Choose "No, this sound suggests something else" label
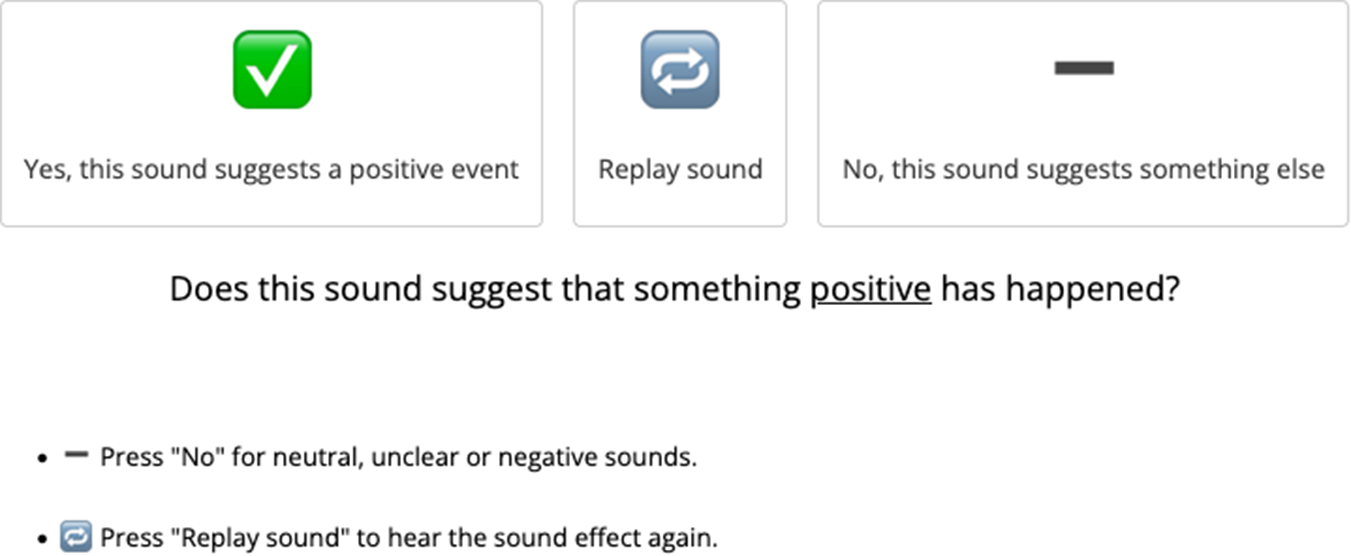1351x556 pixels. pos(1083,169)
